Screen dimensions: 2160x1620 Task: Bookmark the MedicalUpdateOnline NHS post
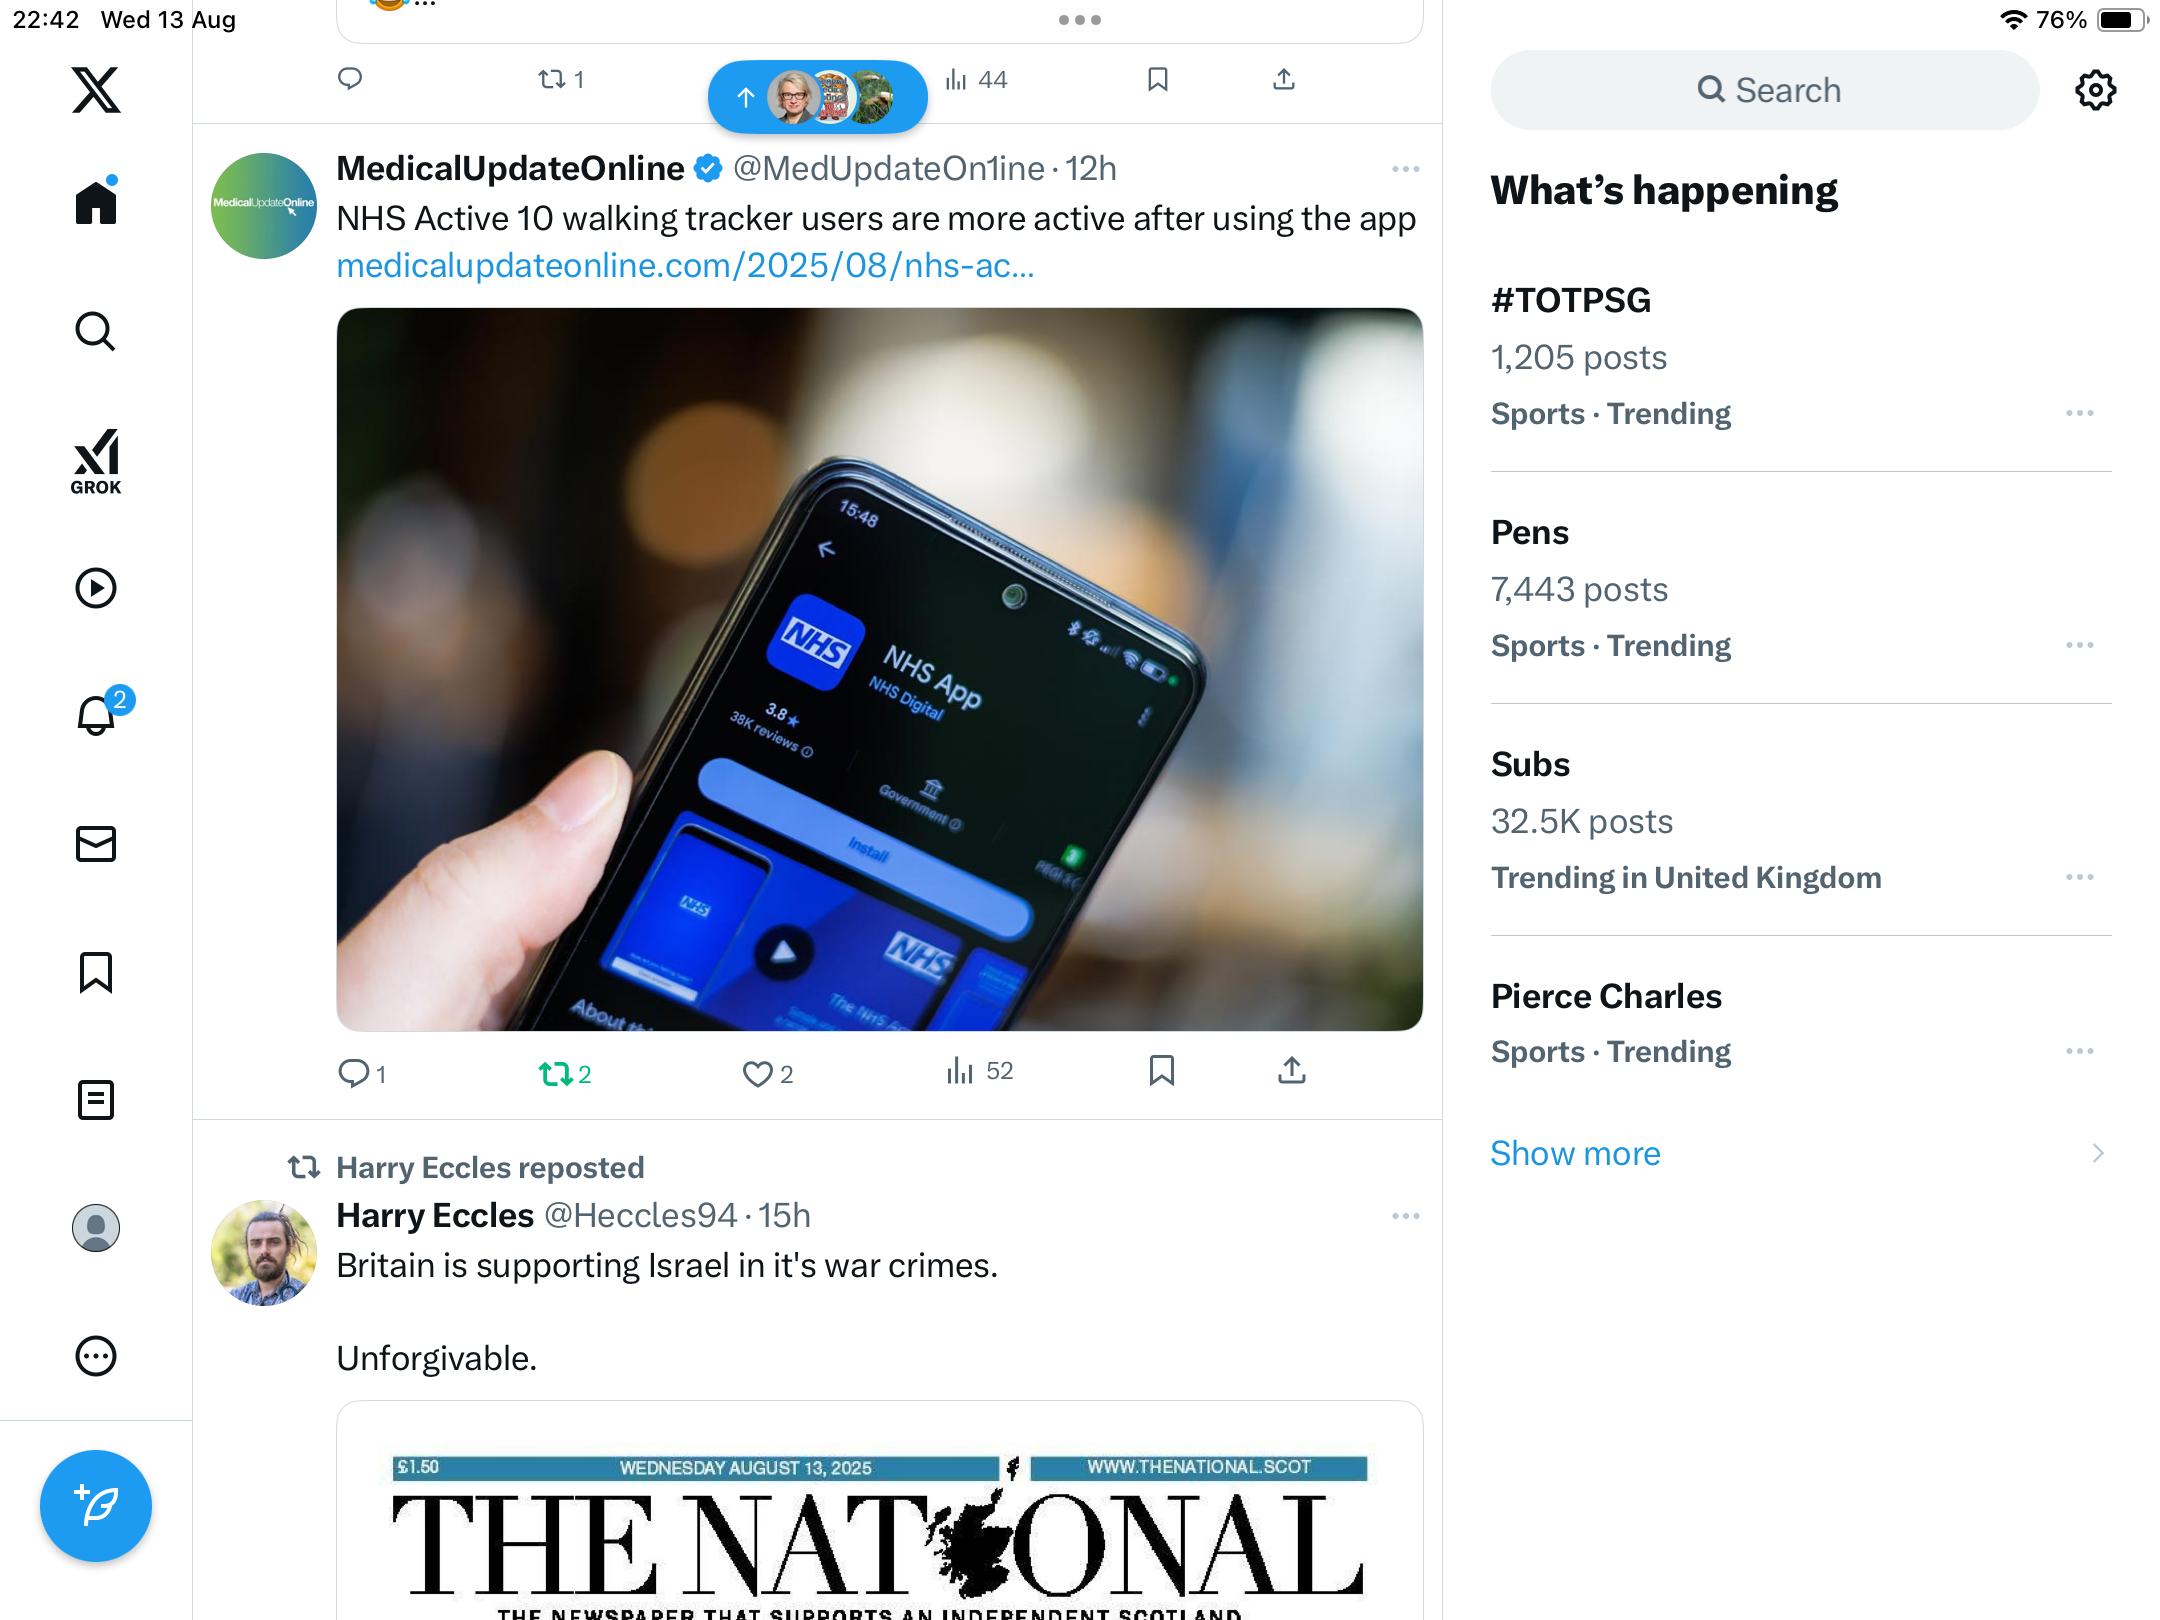[x=1161, y=1071]
